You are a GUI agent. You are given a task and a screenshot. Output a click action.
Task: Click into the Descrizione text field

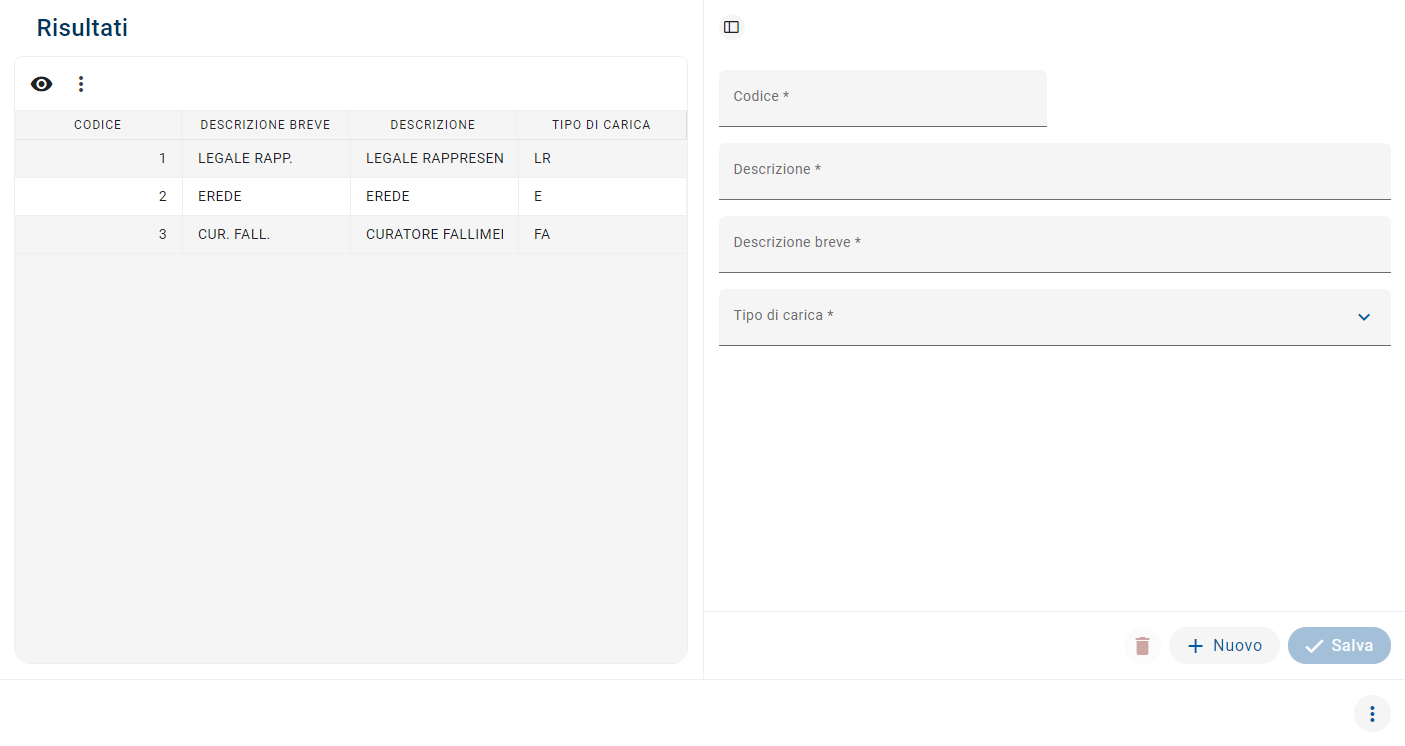click(x=1054, y=171)
